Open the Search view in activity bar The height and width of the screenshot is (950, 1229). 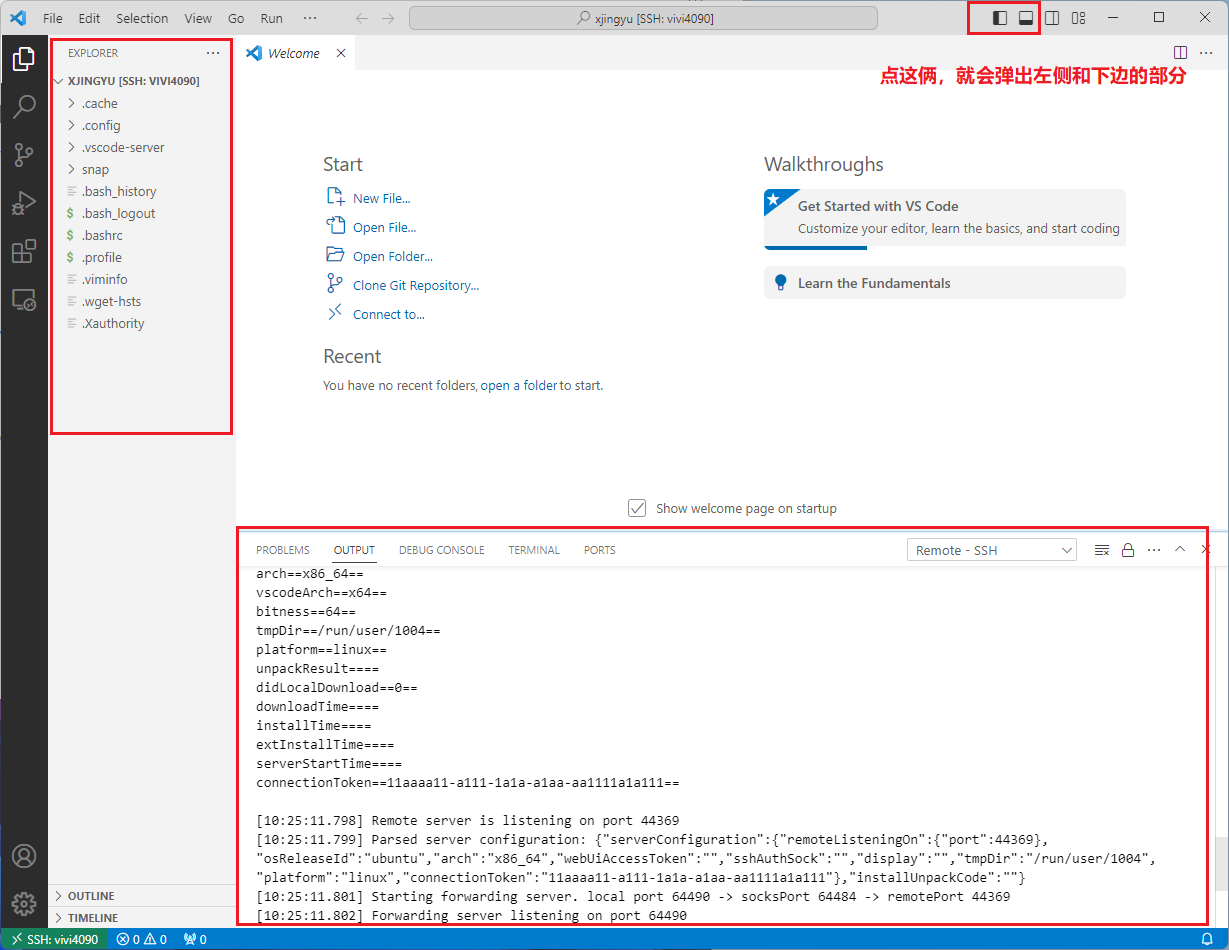24,107
